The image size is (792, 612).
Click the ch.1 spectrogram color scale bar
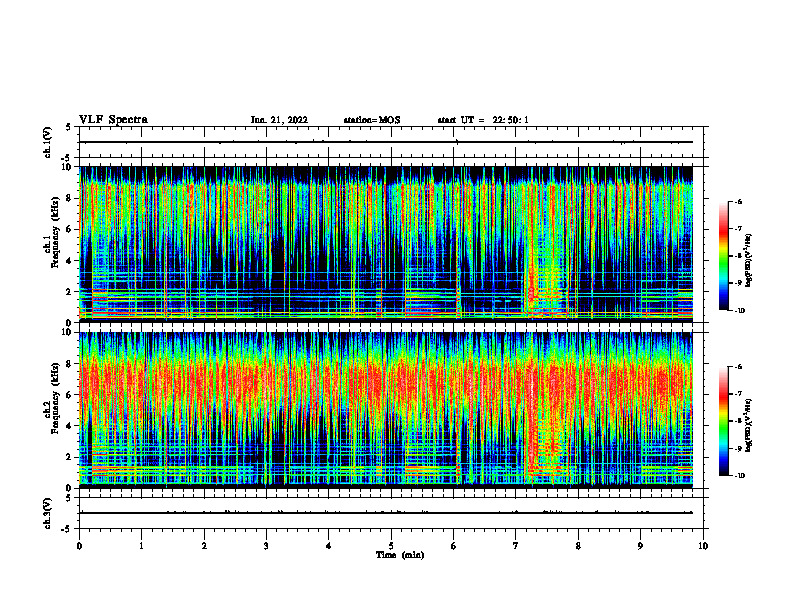(724, 256)
